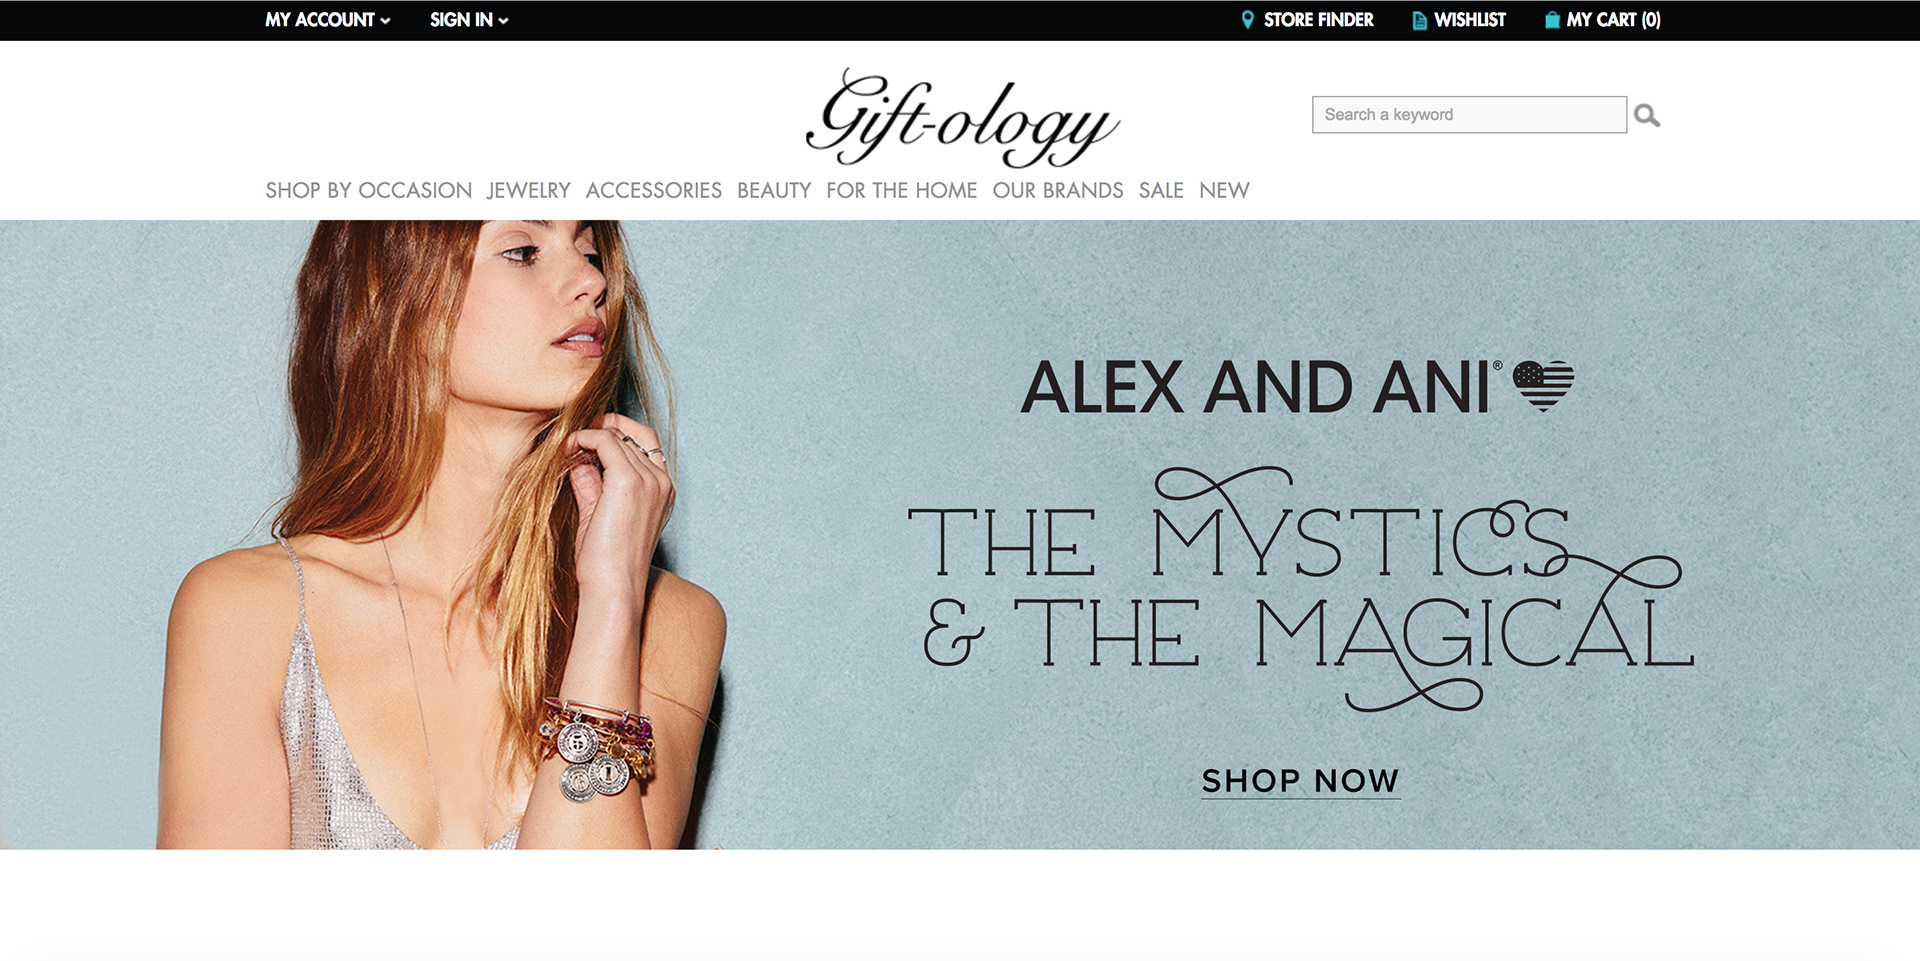
Task: Click the Shop Now link
Action: (1300, 781)
